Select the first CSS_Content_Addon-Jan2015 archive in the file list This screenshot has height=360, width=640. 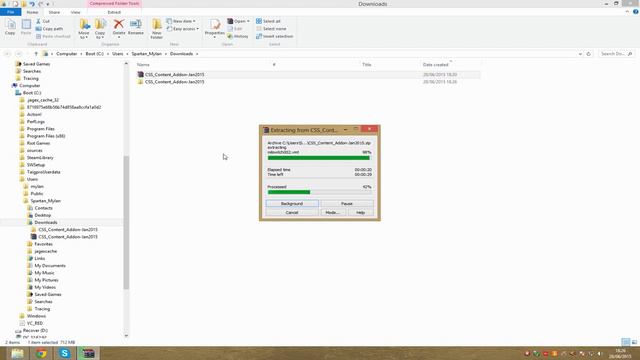[x=174, y=75]
